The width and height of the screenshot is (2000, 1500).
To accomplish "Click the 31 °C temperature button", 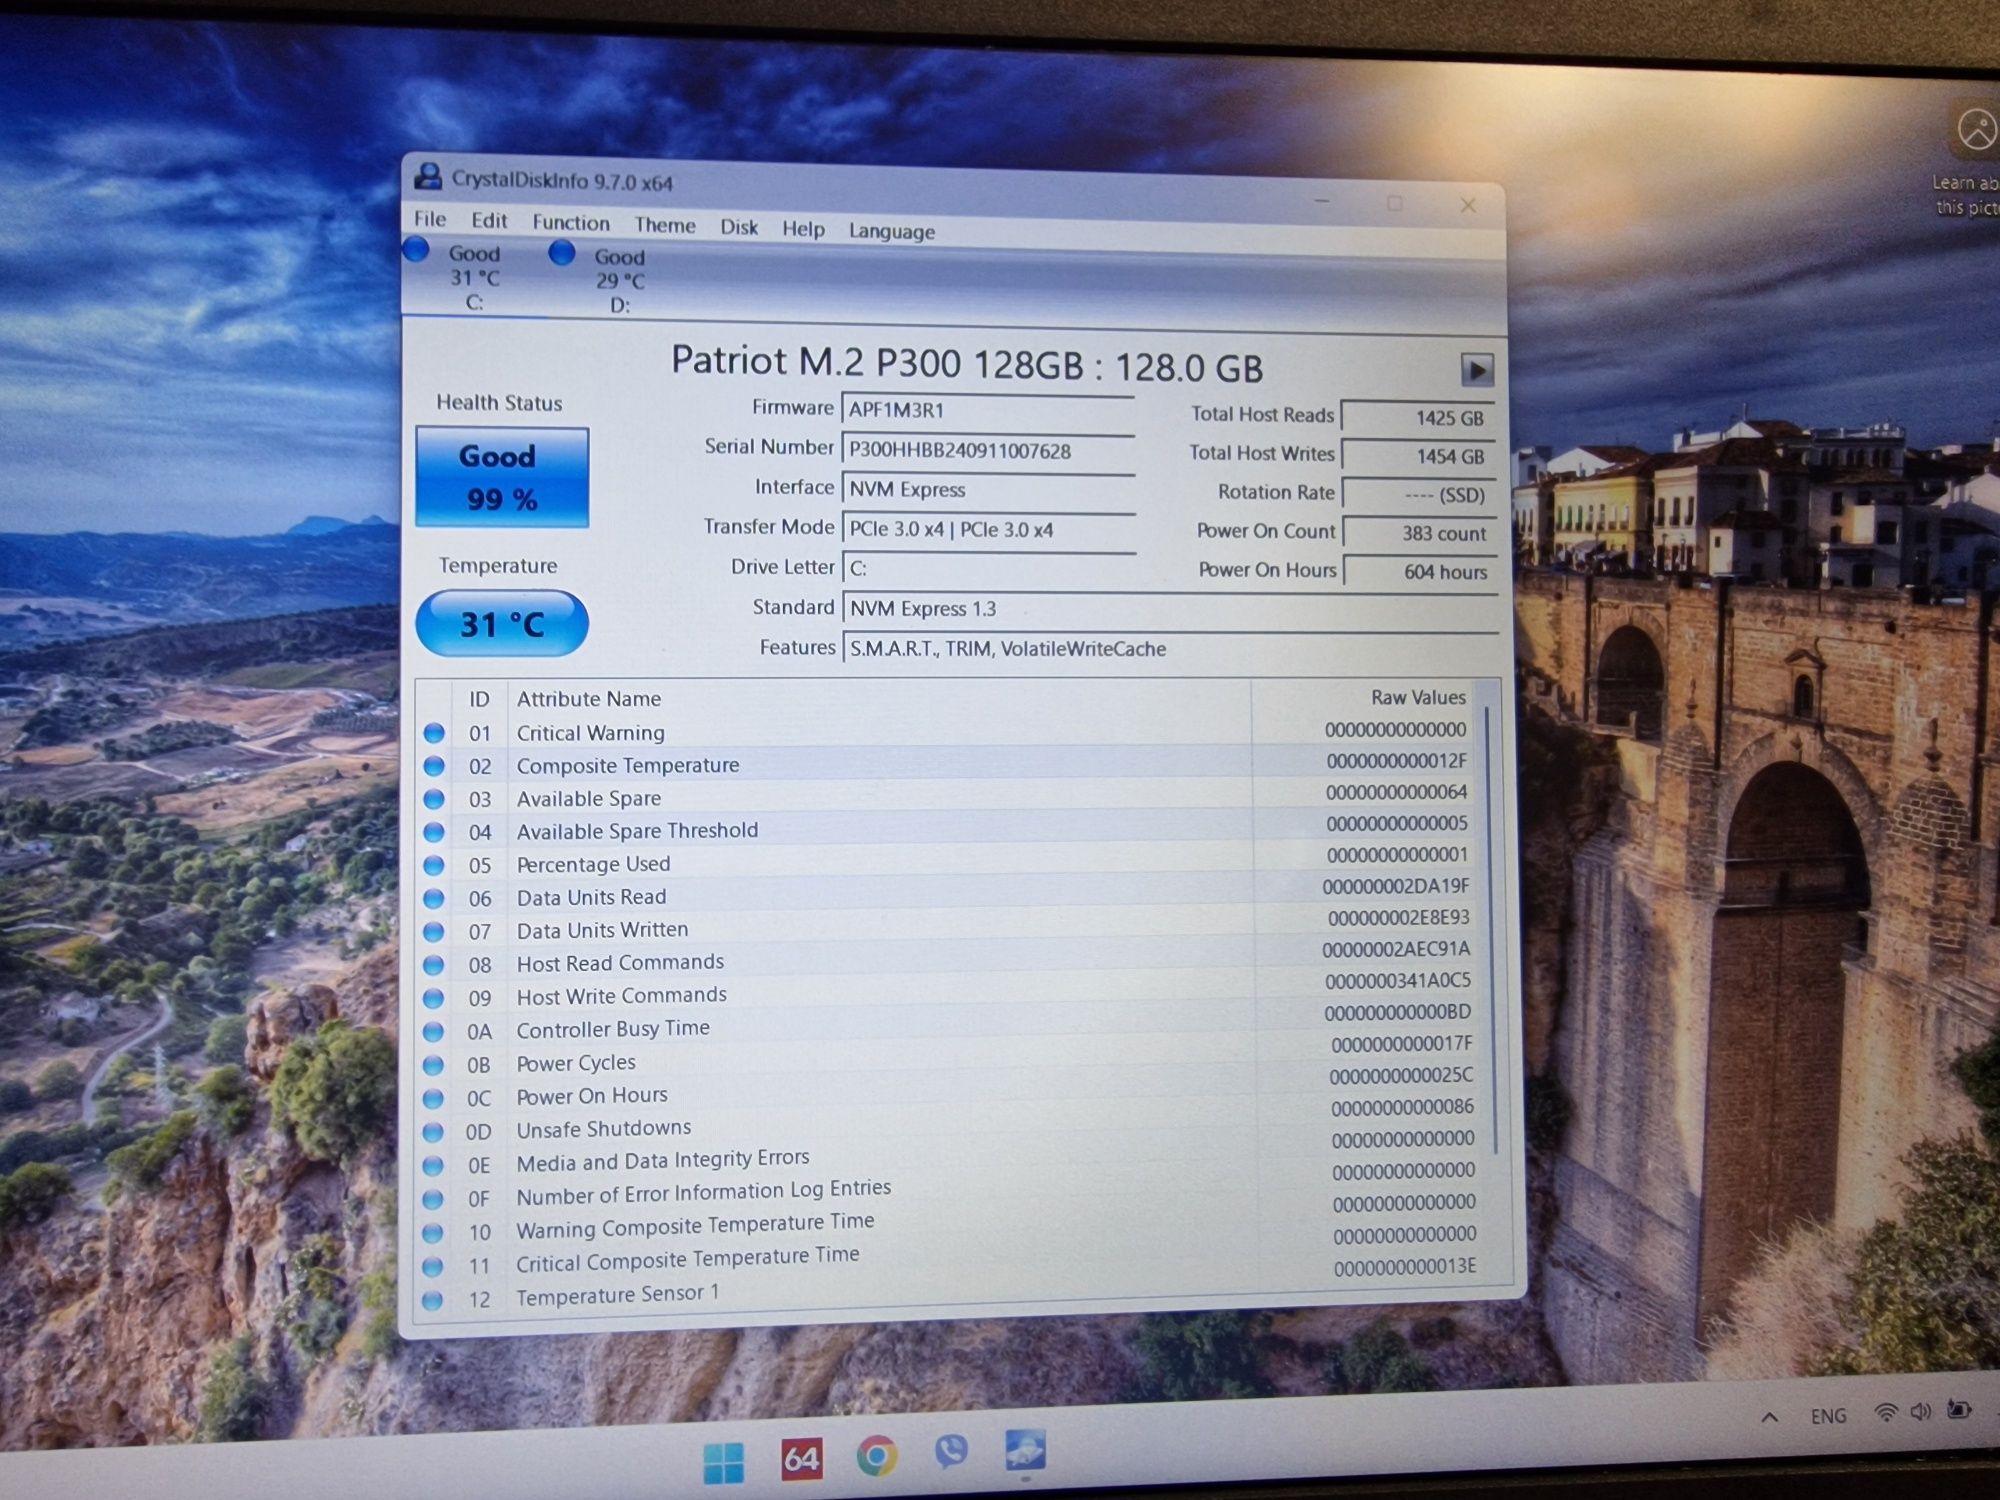I will point(502,624).
